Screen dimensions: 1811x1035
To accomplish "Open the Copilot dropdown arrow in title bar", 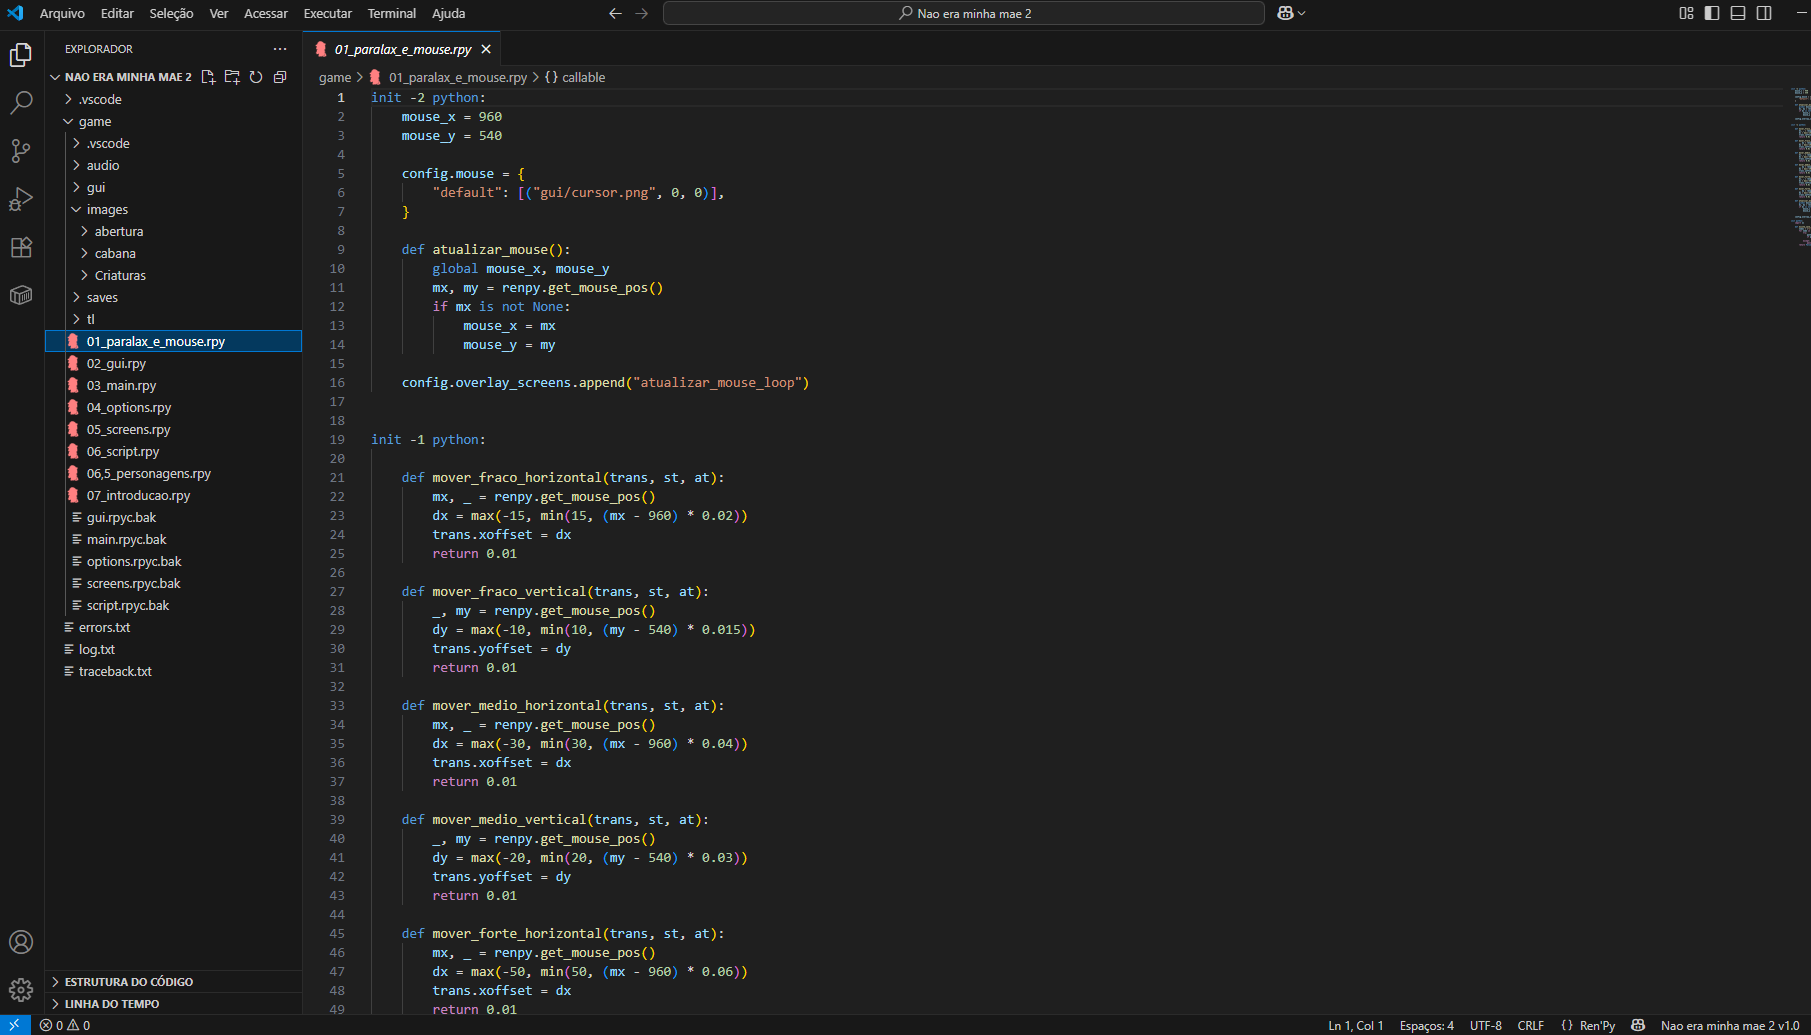I will (x=1301, y=13).
